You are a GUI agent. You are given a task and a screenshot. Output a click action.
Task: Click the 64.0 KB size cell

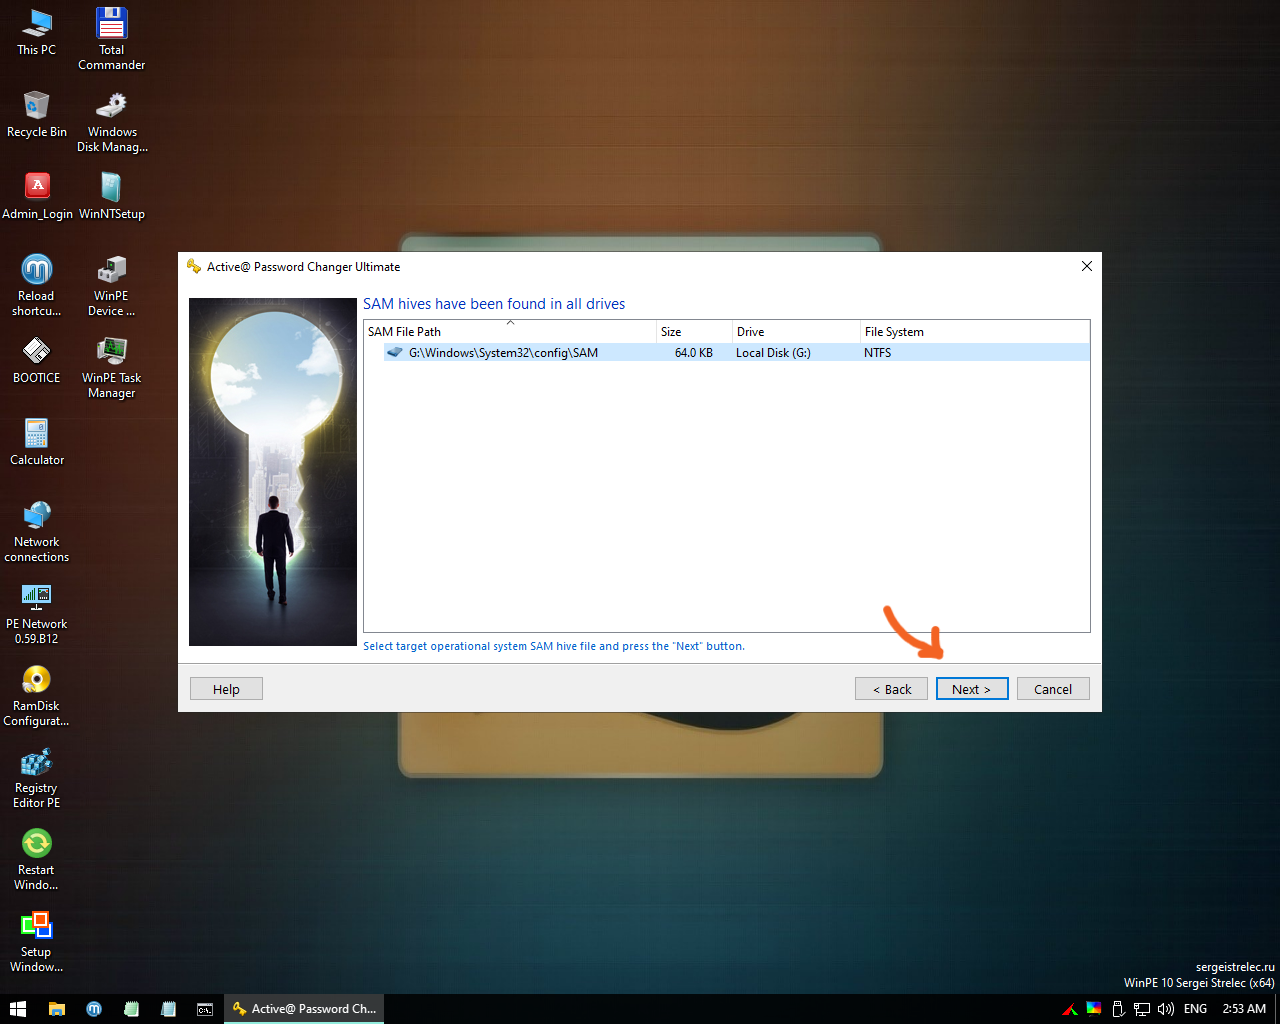pos(693,353)
